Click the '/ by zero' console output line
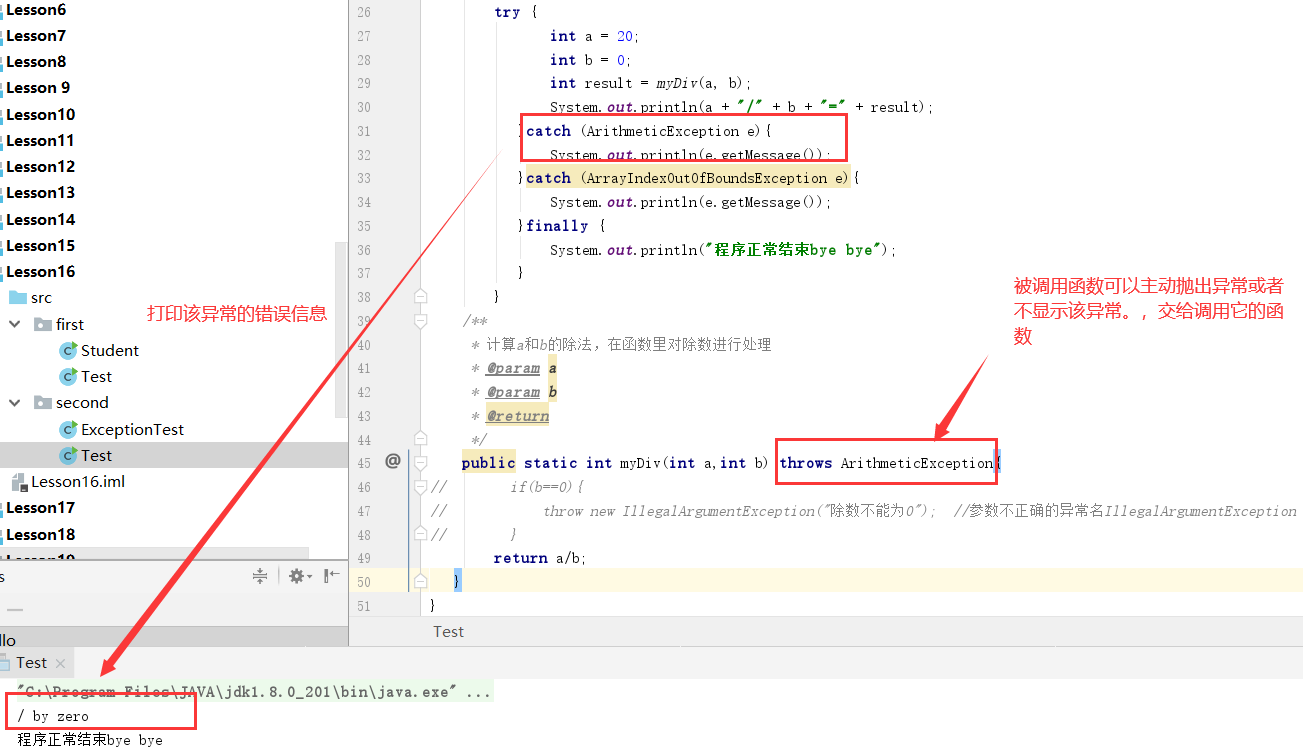Image resolution: width=1303 pixels, height=756 pixels. (53, 716)
